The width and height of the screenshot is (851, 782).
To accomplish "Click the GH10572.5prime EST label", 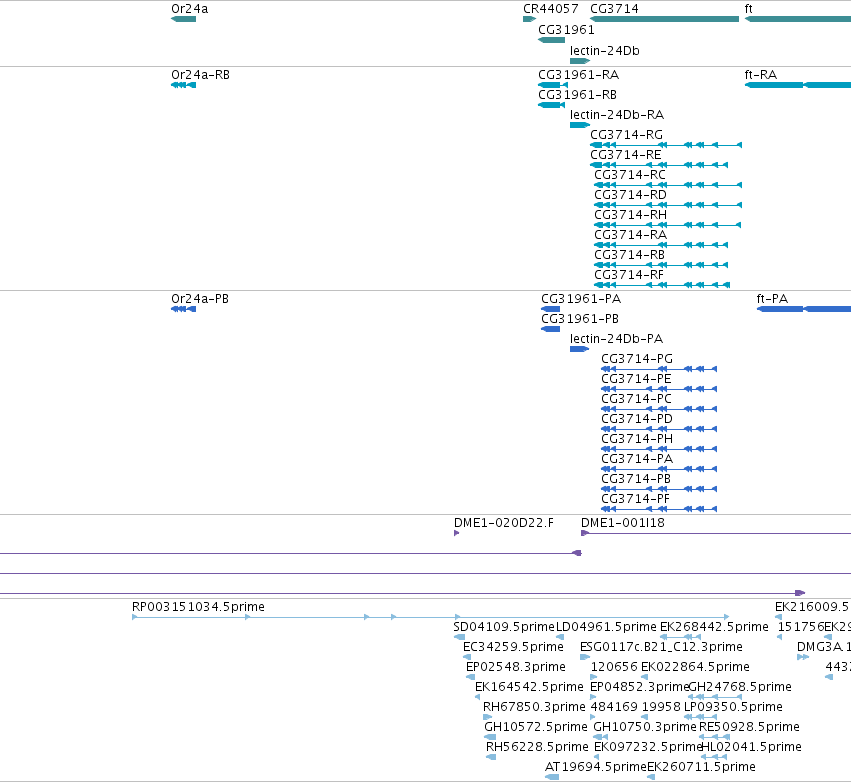I will point(536,728).
